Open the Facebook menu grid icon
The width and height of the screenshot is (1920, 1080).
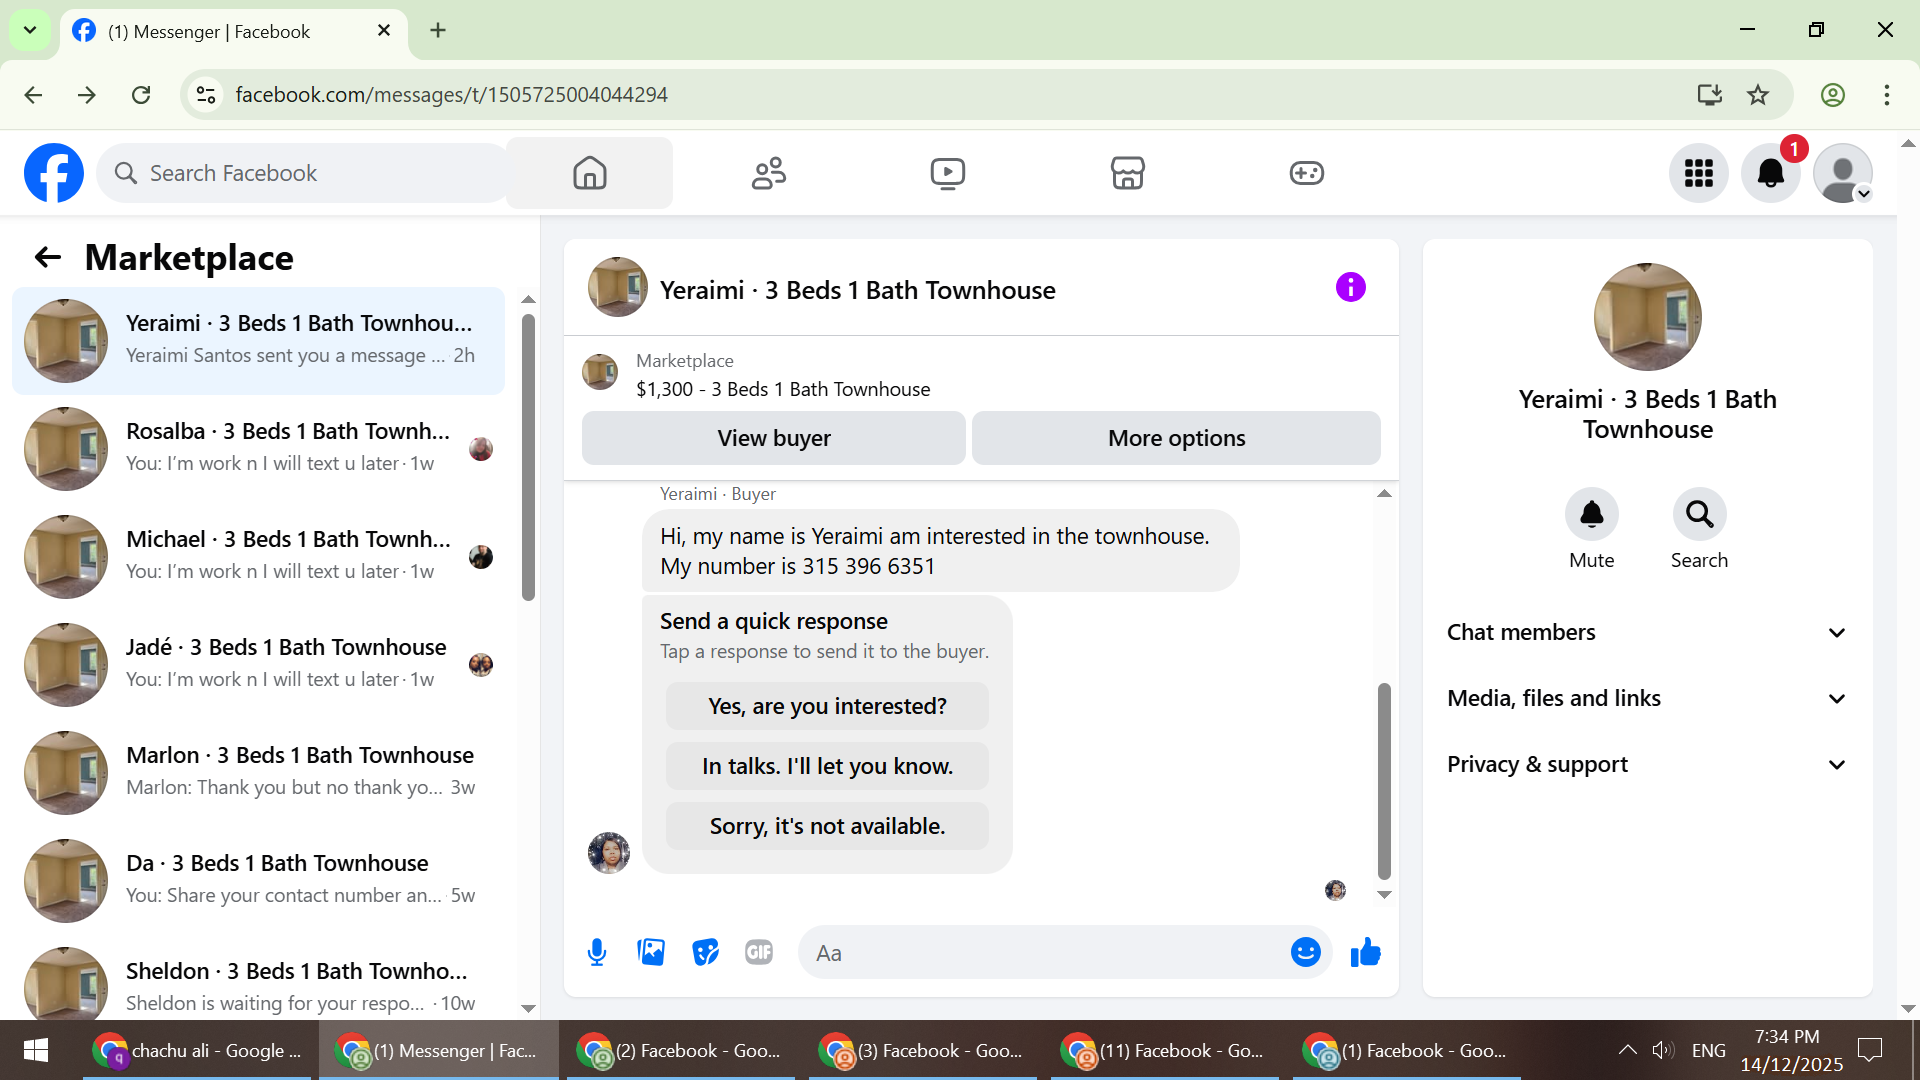[x=1698, y=173]
